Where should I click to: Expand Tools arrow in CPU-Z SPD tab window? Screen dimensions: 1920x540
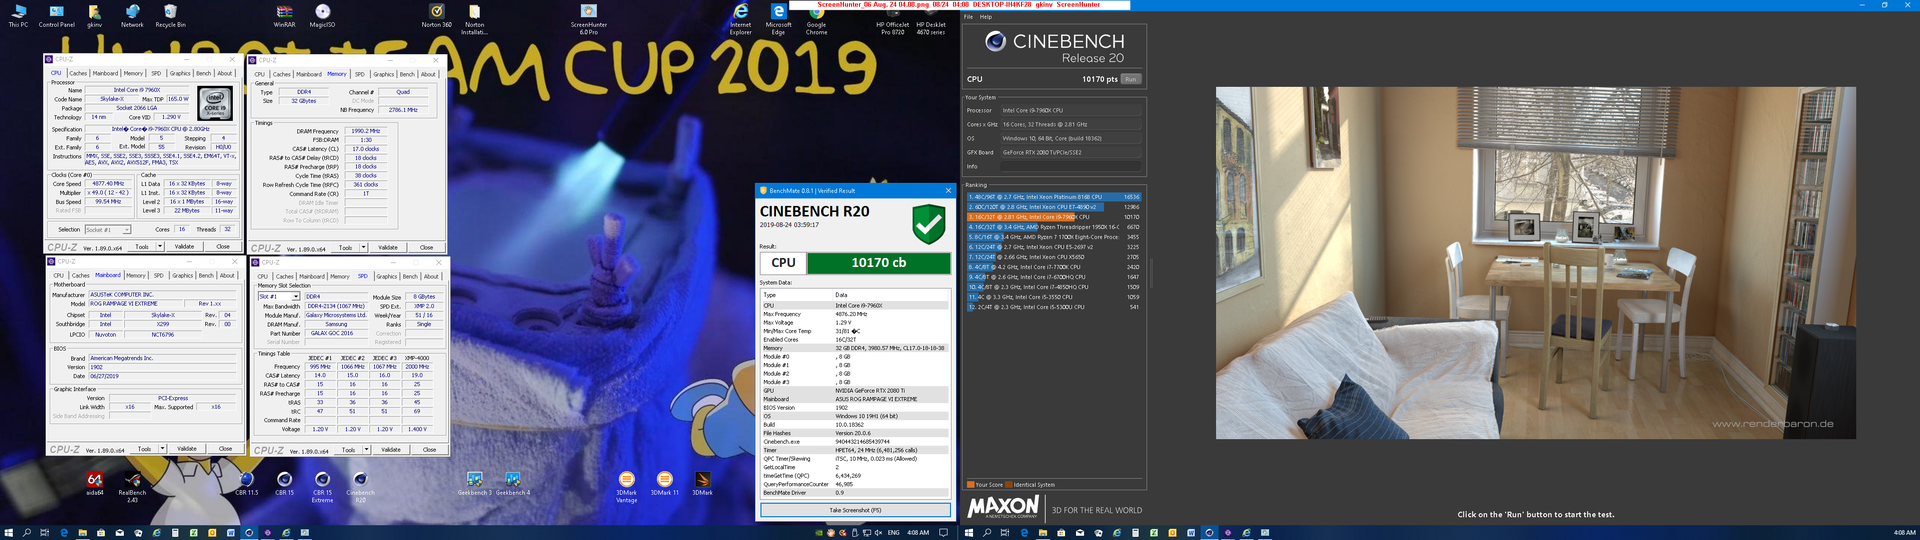366,450
